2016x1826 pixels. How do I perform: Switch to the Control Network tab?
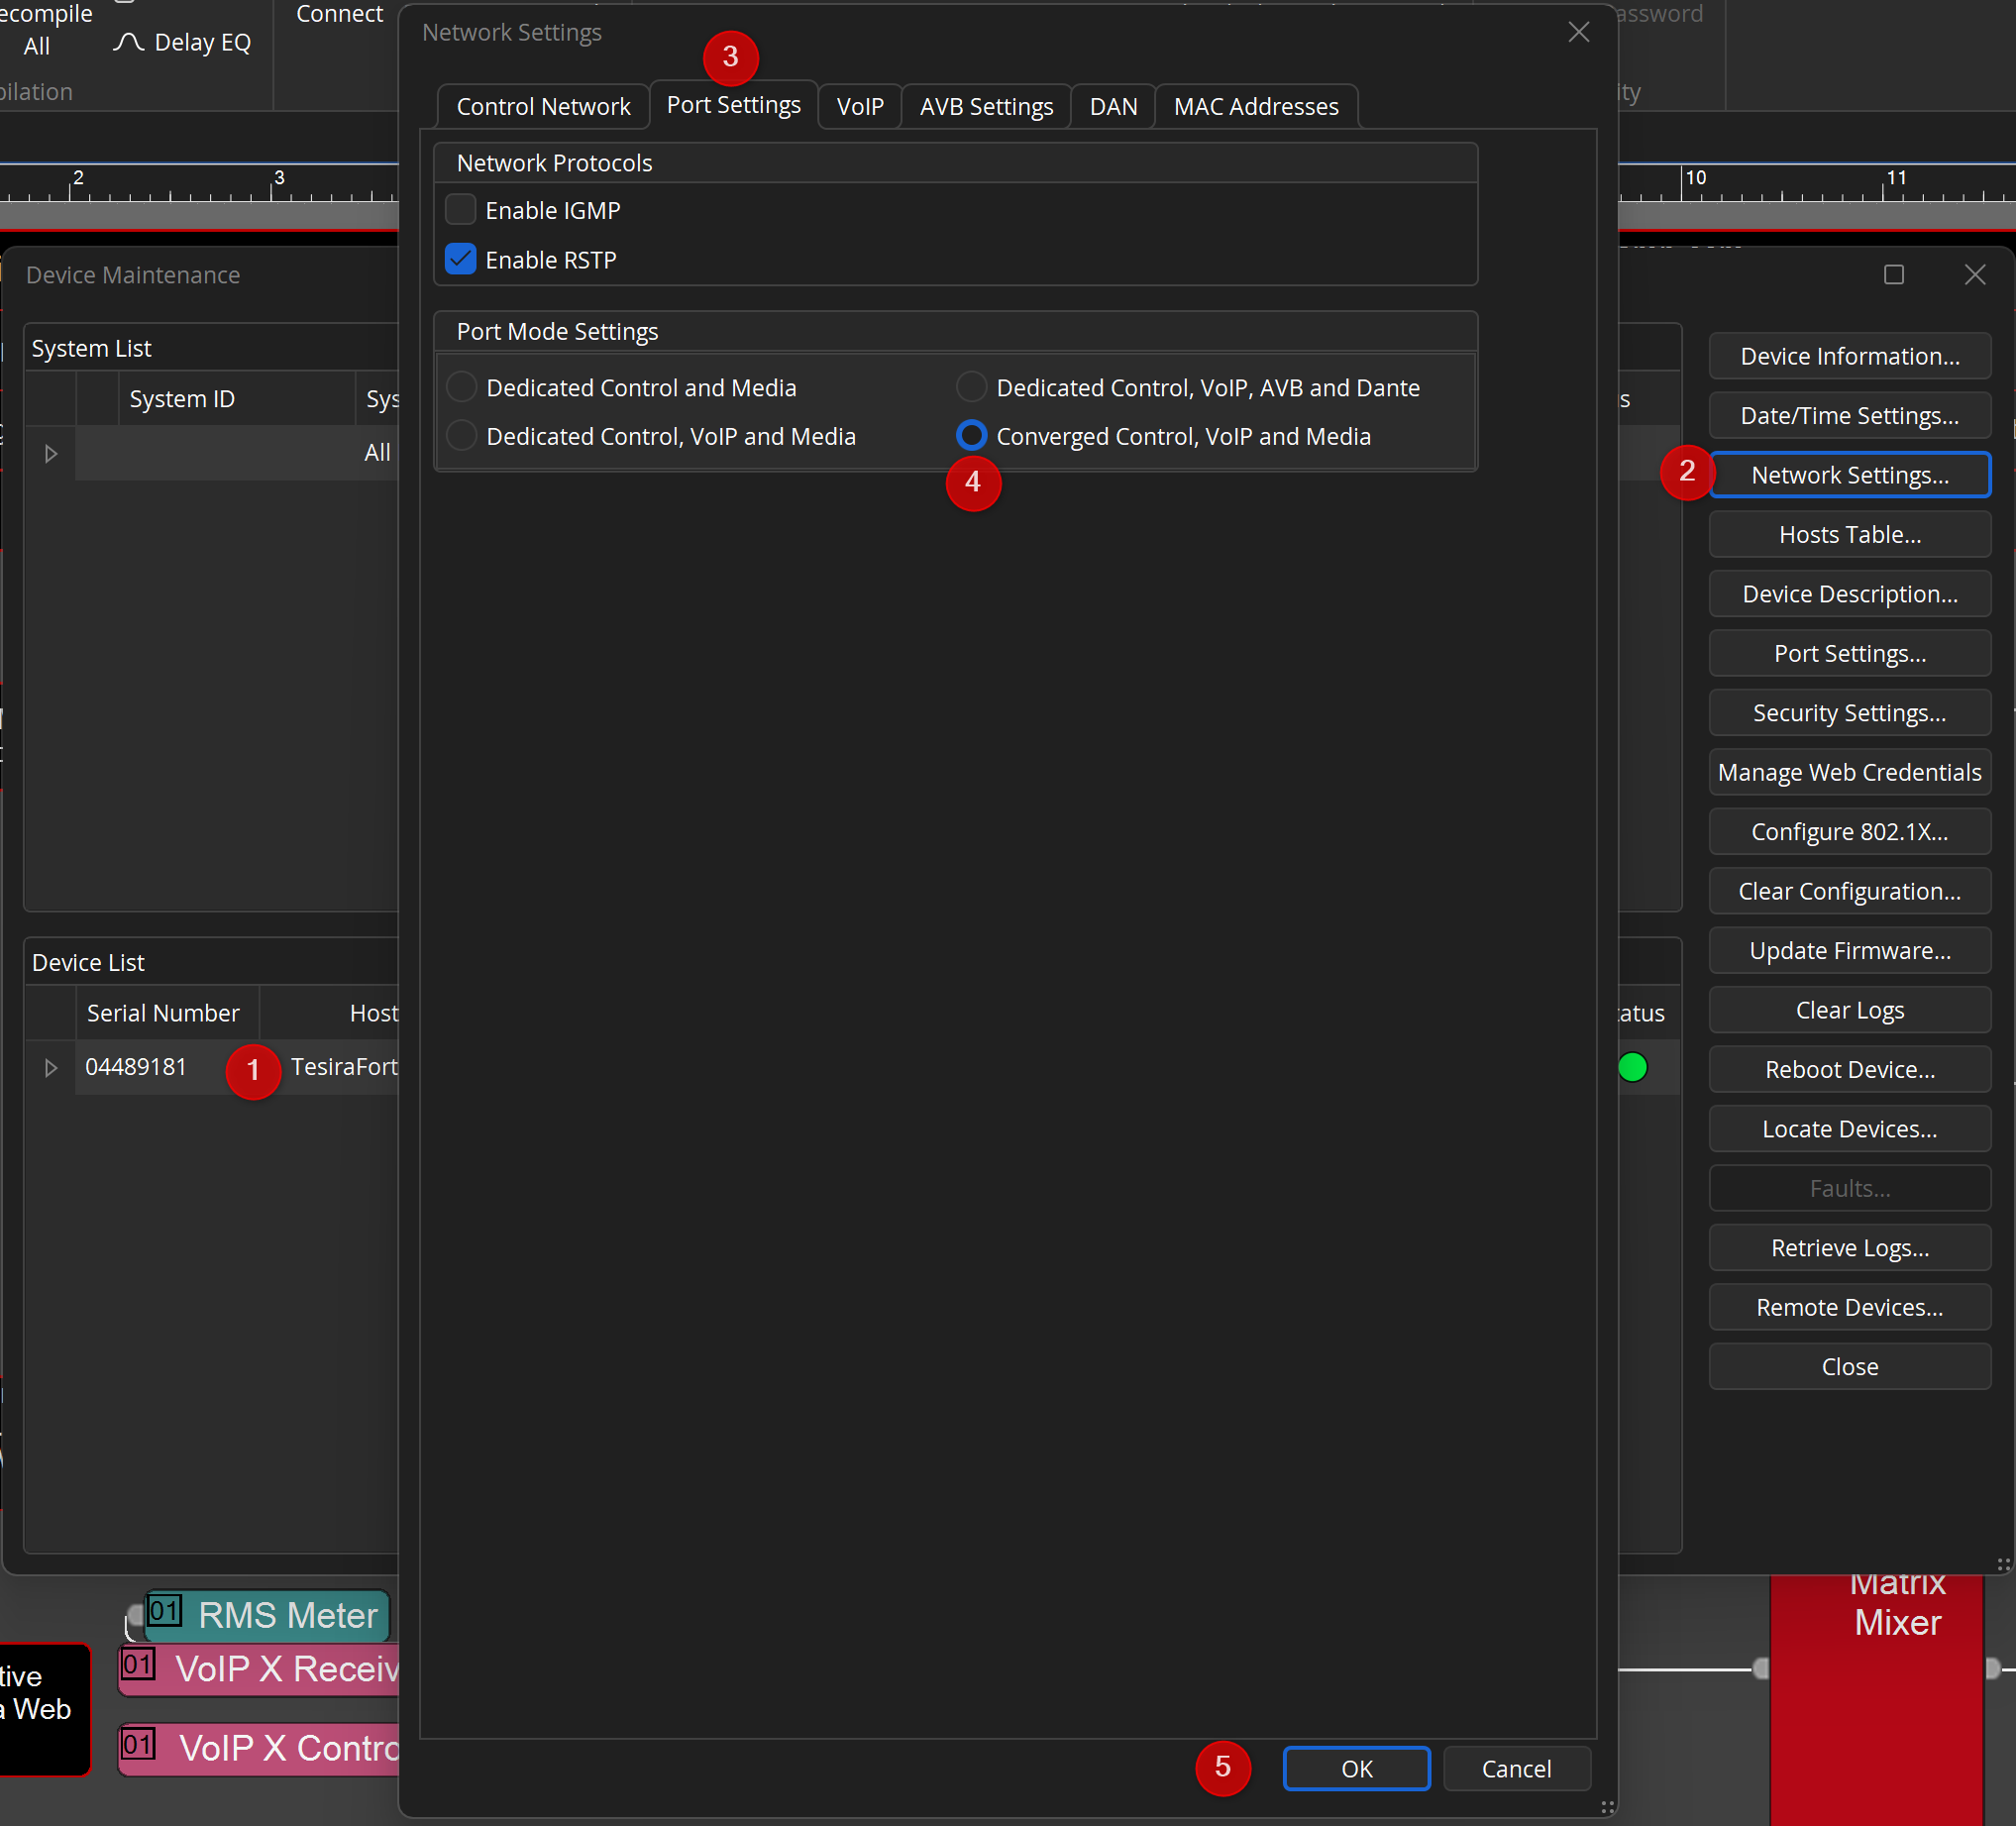pyautogui.click(x=543, y=106)
